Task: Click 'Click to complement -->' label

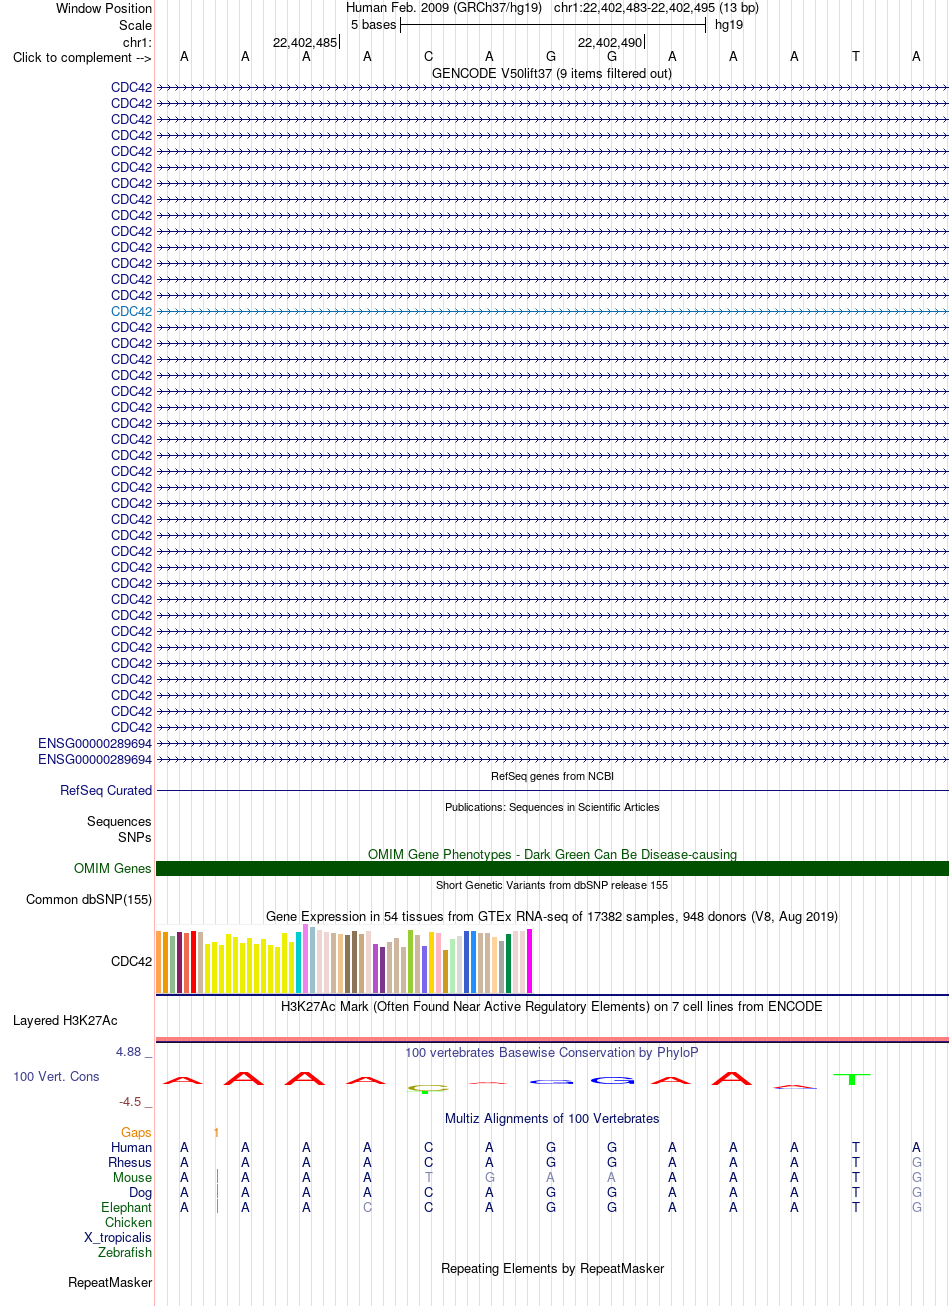Action: pos(82,57)
